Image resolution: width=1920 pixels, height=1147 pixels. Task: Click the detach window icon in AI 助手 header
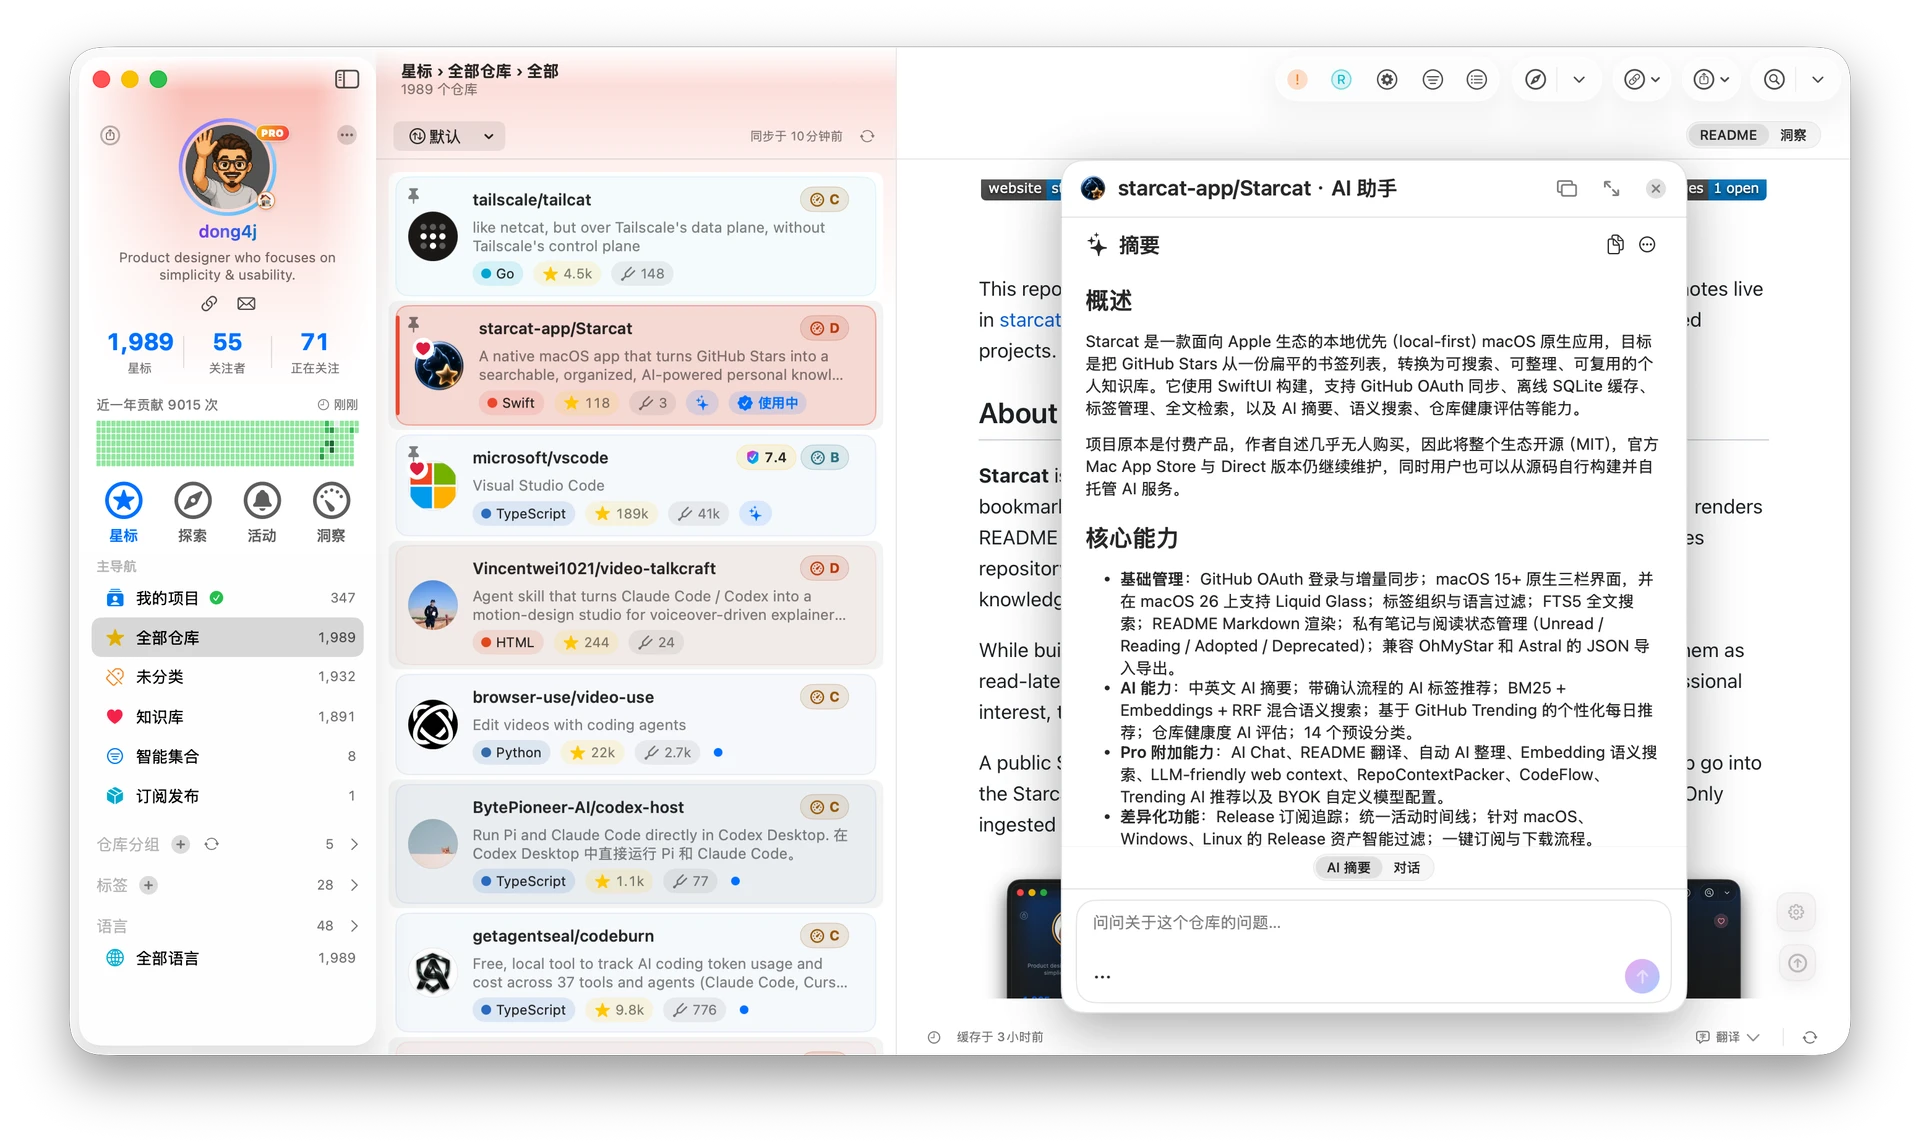pyautogui.click(x=1567, y=189)
